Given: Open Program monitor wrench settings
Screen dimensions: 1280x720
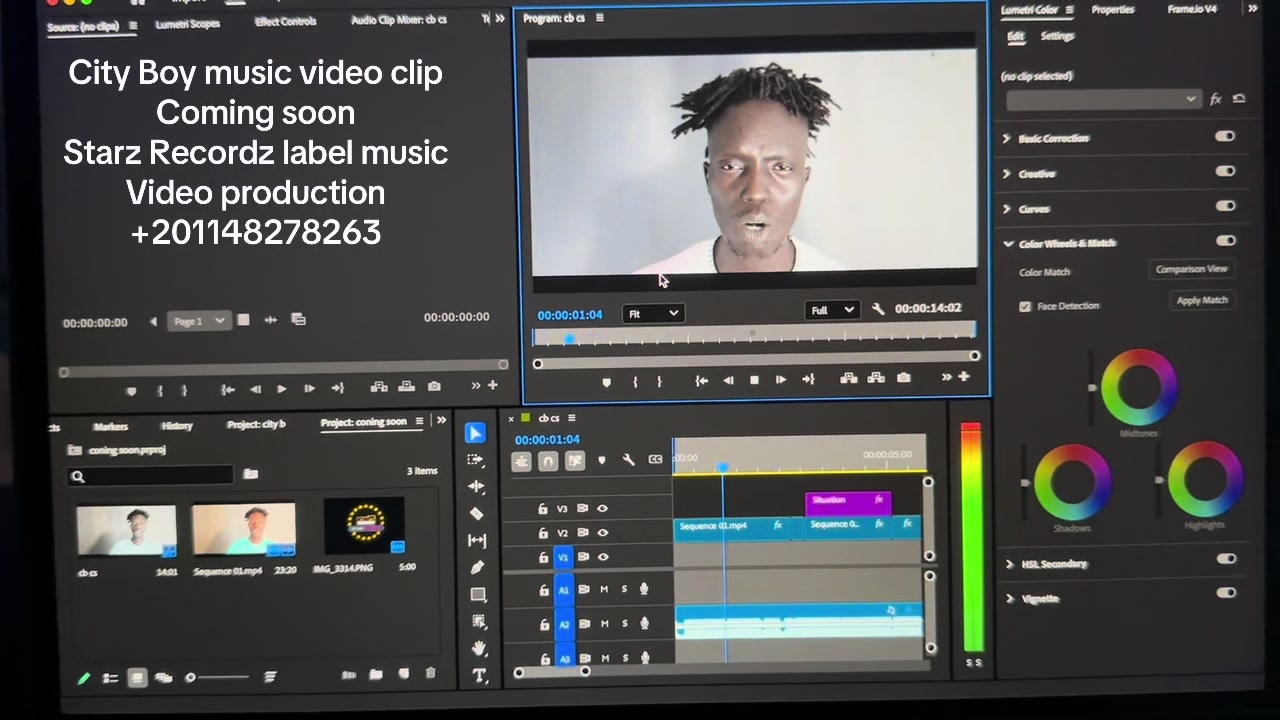Looking at the screenshot, I should (878, 310).
